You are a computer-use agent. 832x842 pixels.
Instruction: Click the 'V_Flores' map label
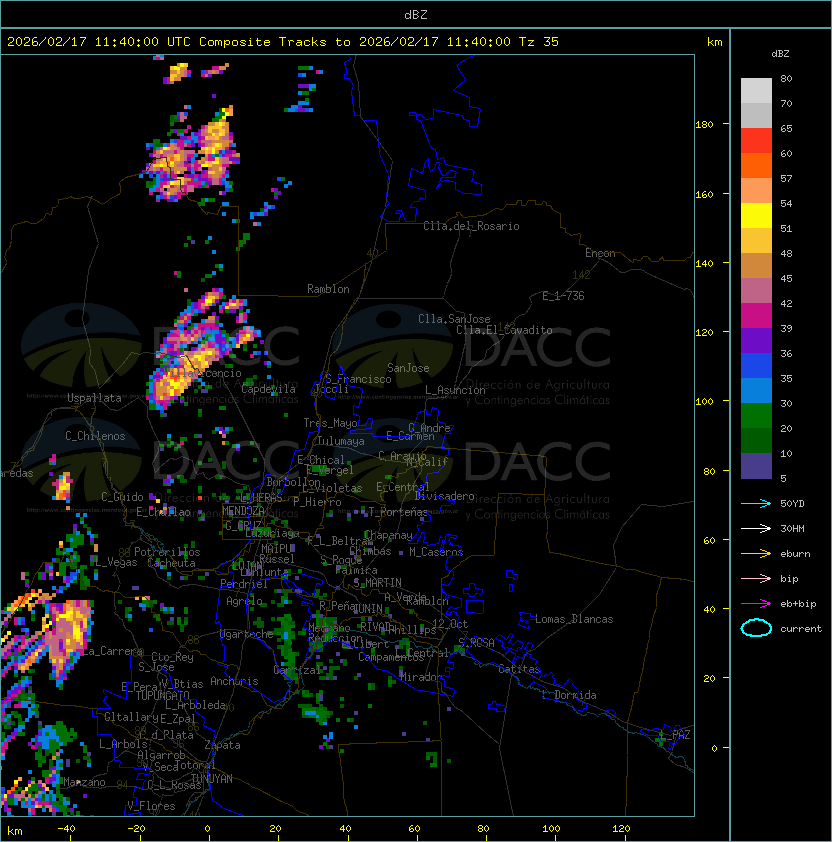151,806
